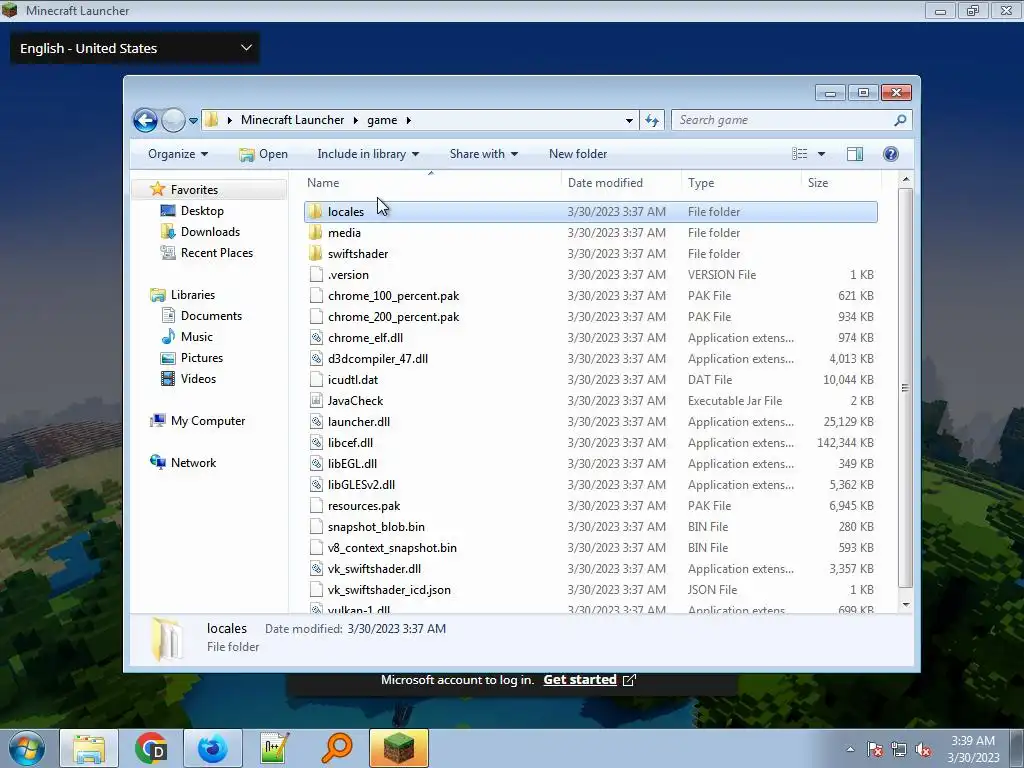Open Documents library in navigation pane
Viewport: 1024px width, 768px height.
211,315
